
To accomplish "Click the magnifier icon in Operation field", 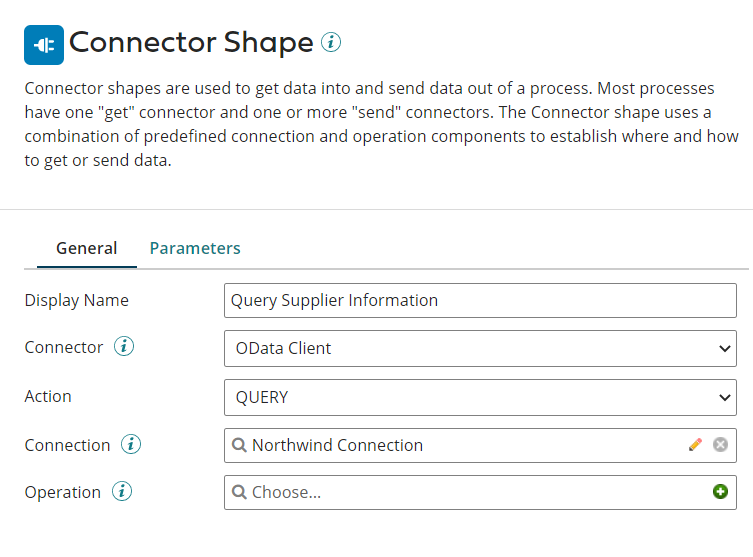I will pos(240,492).
